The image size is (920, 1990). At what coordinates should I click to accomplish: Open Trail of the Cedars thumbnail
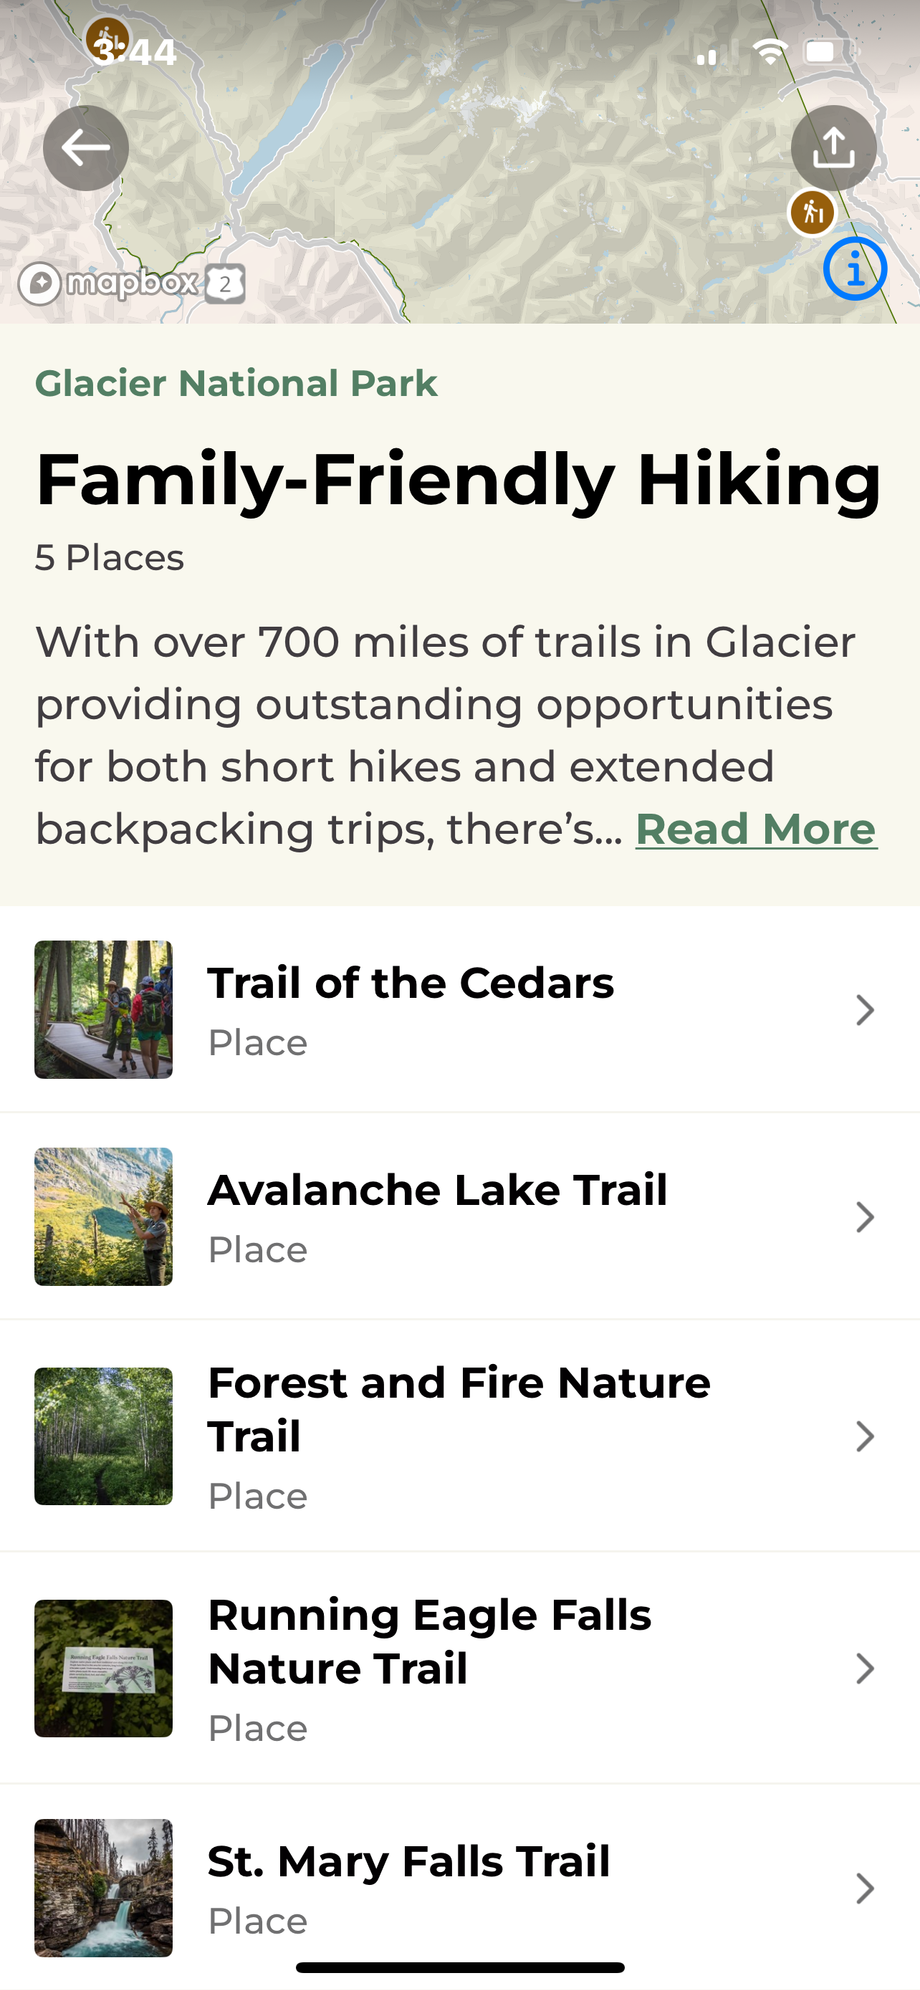[104, 1009]
